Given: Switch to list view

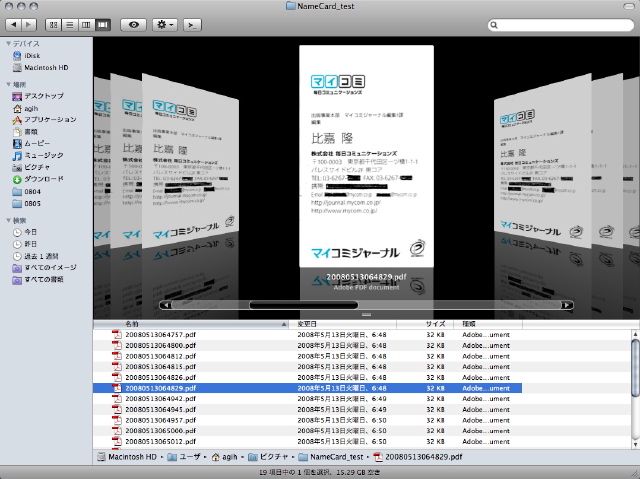Looking at the screenshot, I should (x=70, y=25).
